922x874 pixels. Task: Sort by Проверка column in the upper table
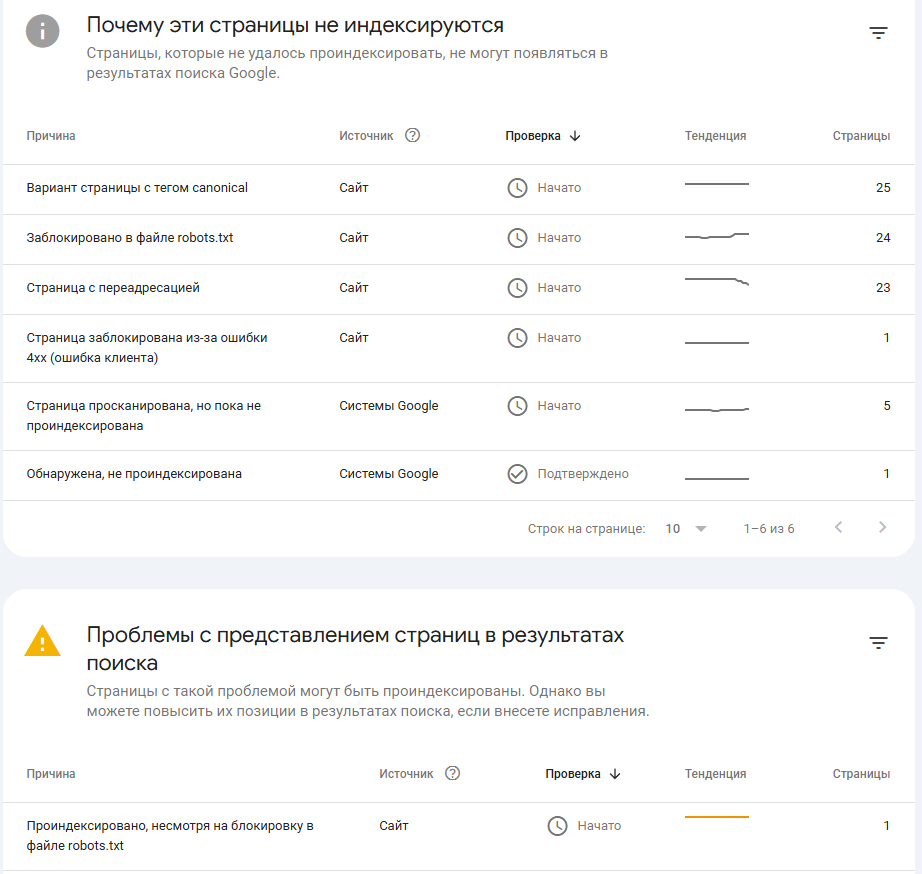pyautogui.click(x=542, y=136)
